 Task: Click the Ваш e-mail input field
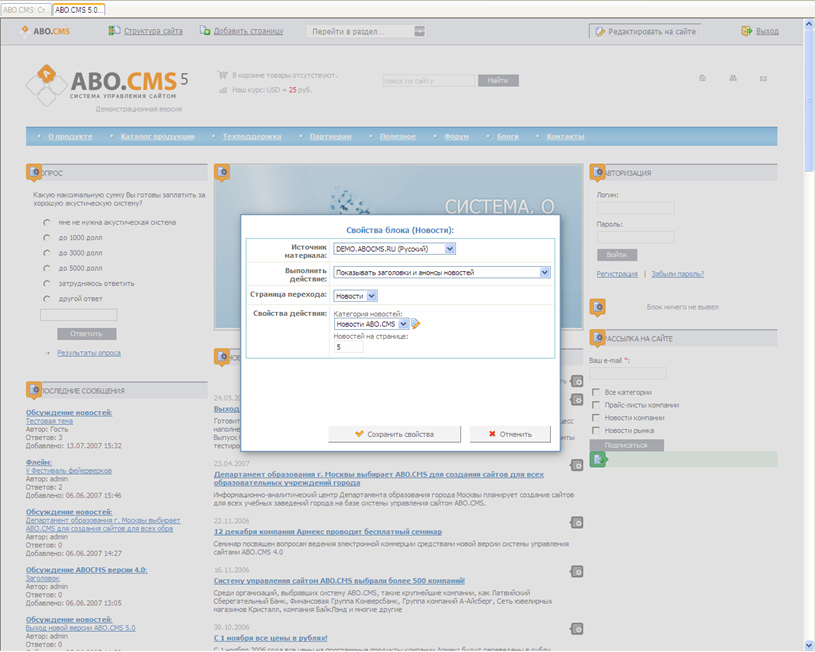coord(626,373)
